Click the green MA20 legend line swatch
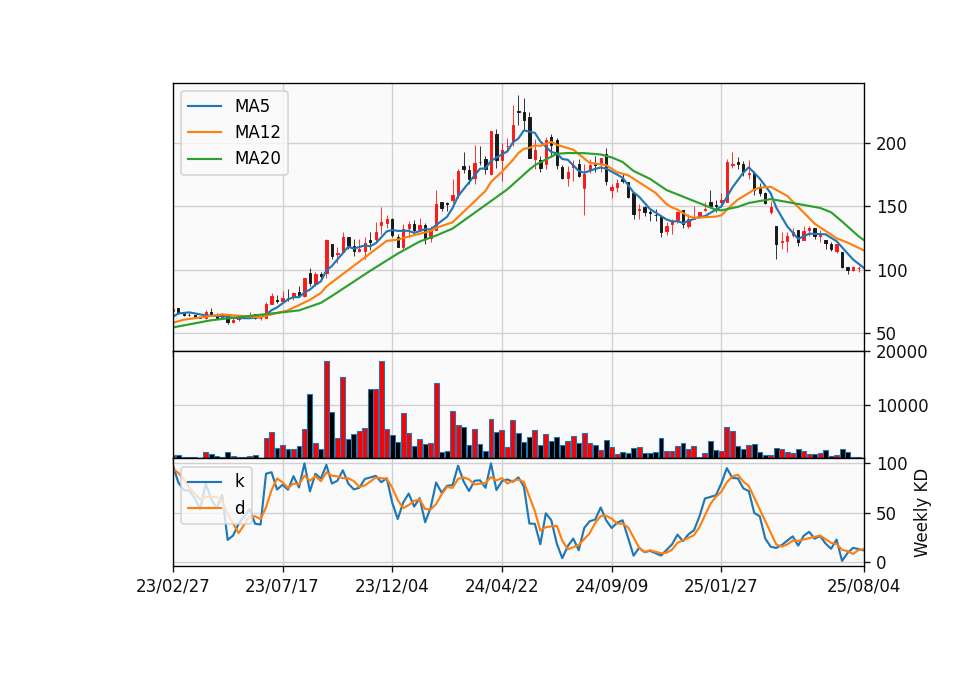The image size is (960, 690). point(204,158)
